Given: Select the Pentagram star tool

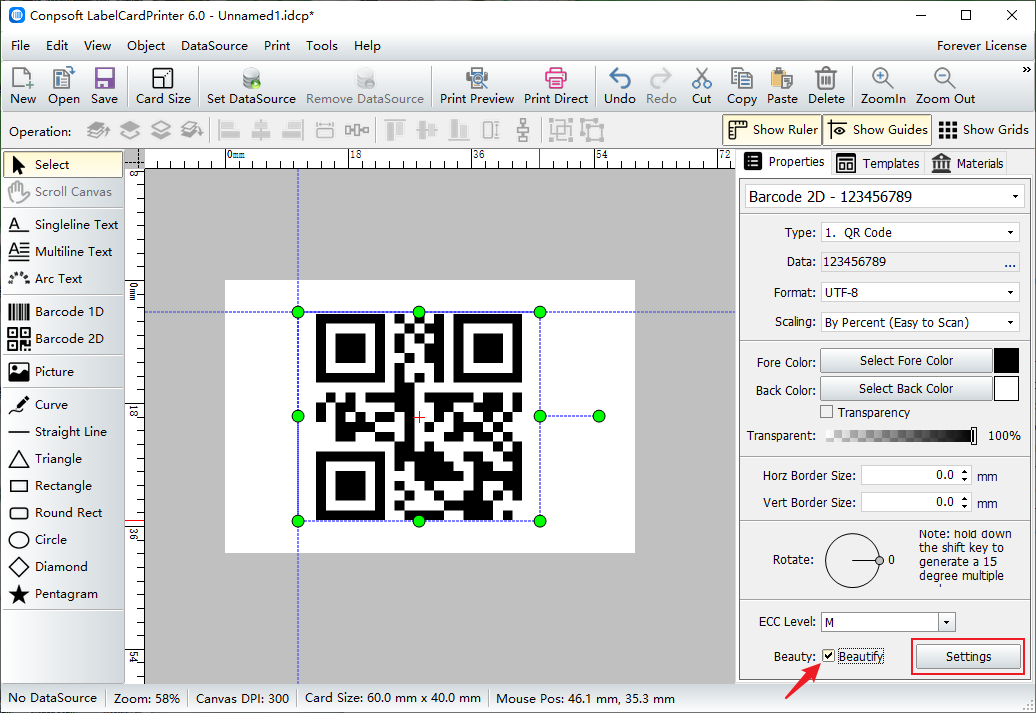Looking at the screenshot, I should (63, 594).
